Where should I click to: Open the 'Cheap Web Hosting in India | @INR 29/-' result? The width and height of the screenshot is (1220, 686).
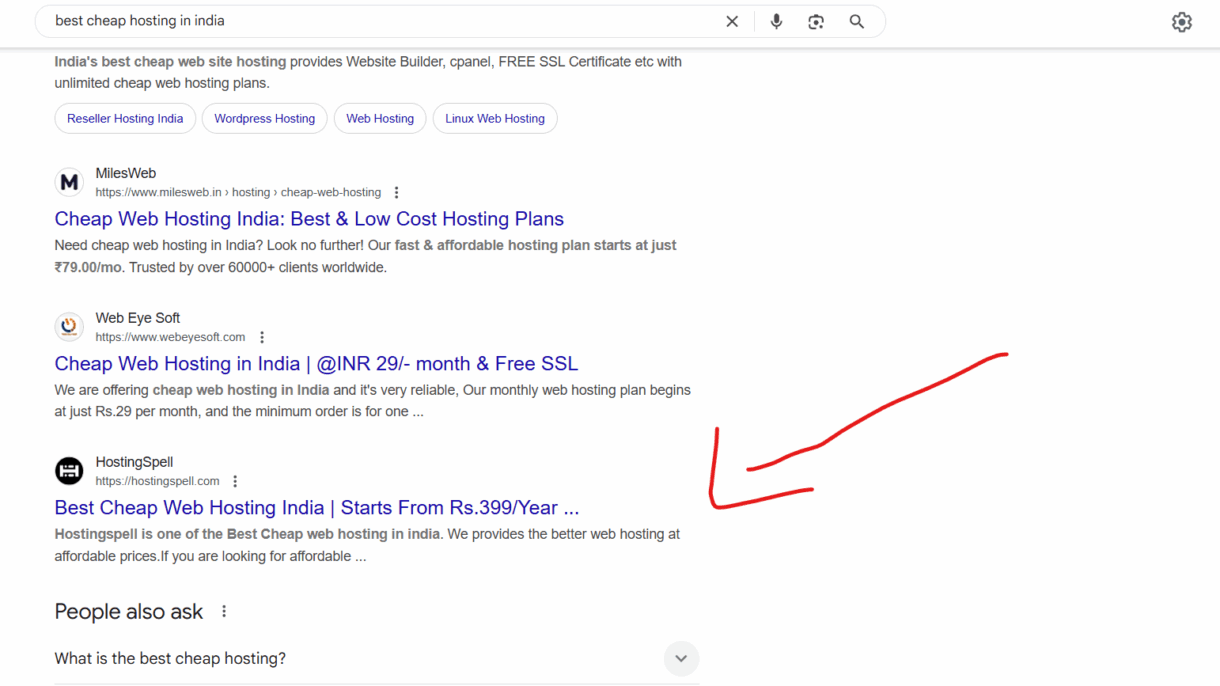(x=316, y=364)
